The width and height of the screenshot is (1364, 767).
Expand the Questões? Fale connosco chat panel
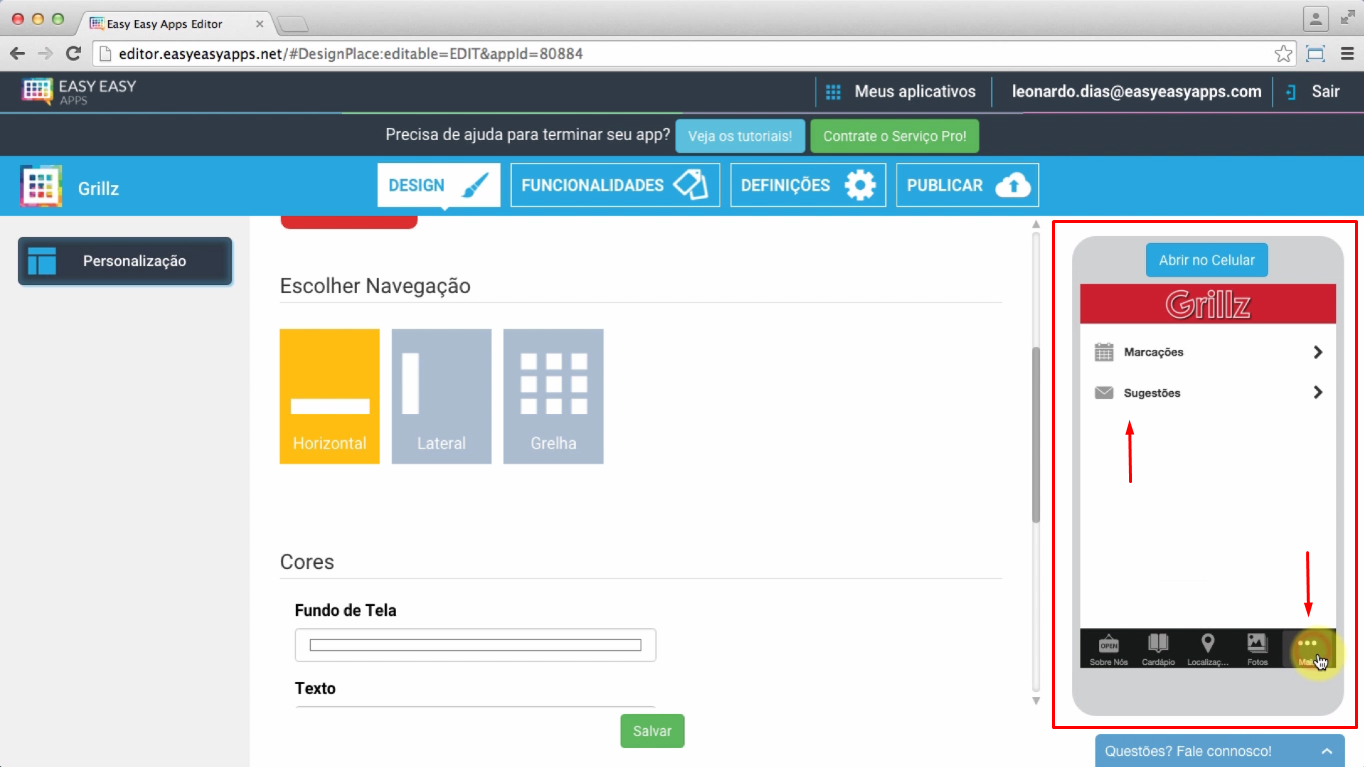pos(1326,751)
